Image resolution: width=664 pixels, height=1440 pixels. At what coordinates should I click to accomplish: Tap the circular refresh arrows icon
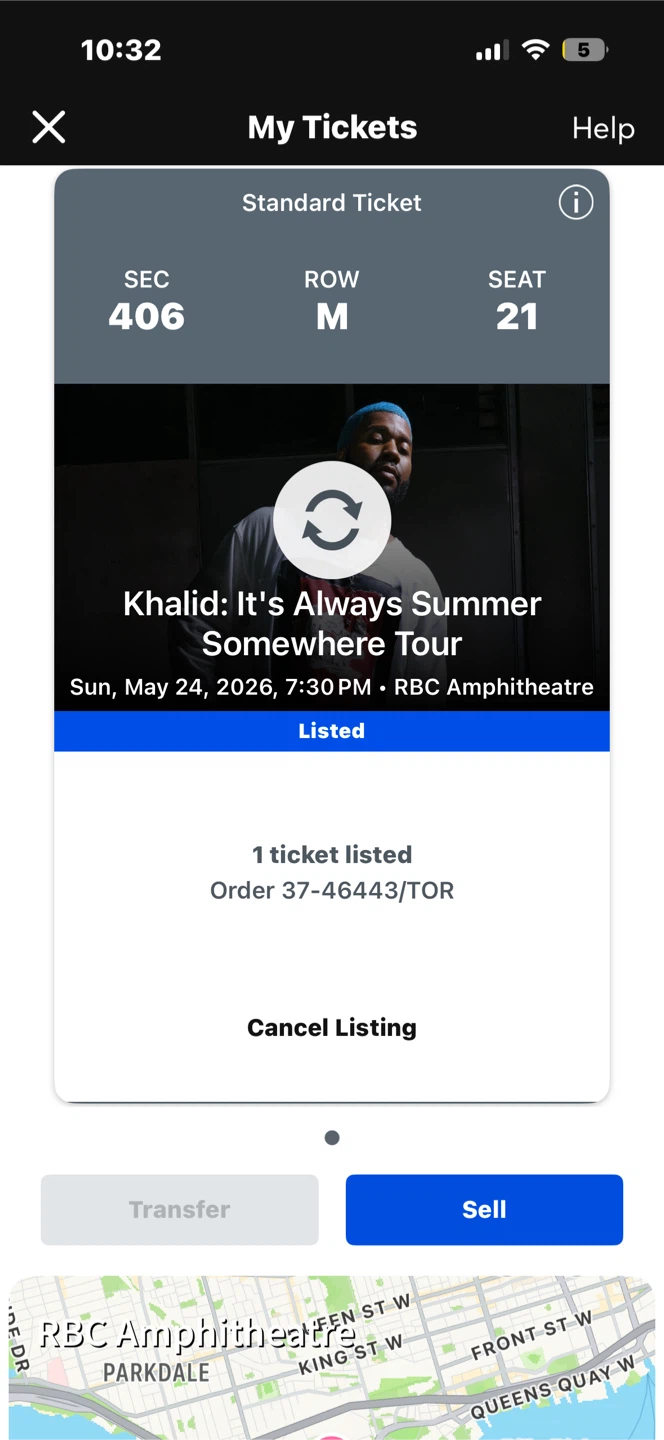point(332,520)
